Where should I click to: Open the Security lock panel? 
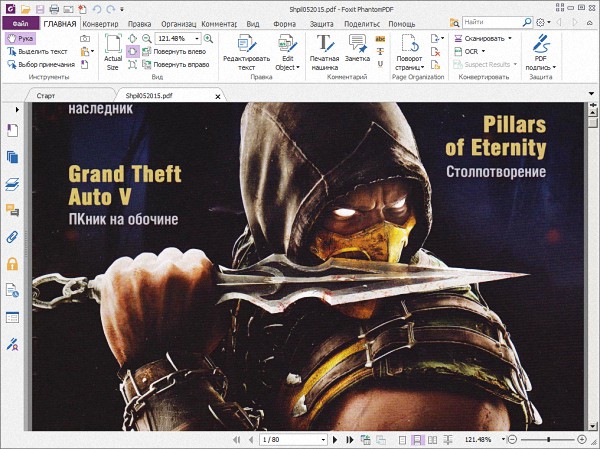[x=12, y=264]
